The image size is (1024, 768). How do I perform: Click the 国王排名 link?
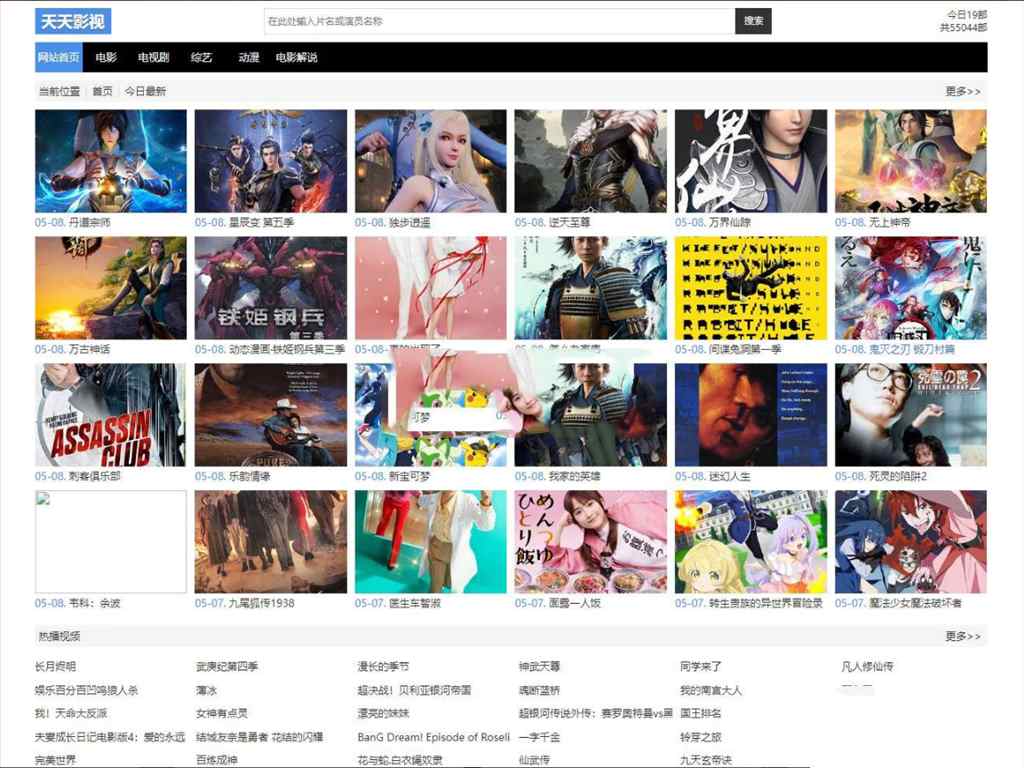point(701,713)
